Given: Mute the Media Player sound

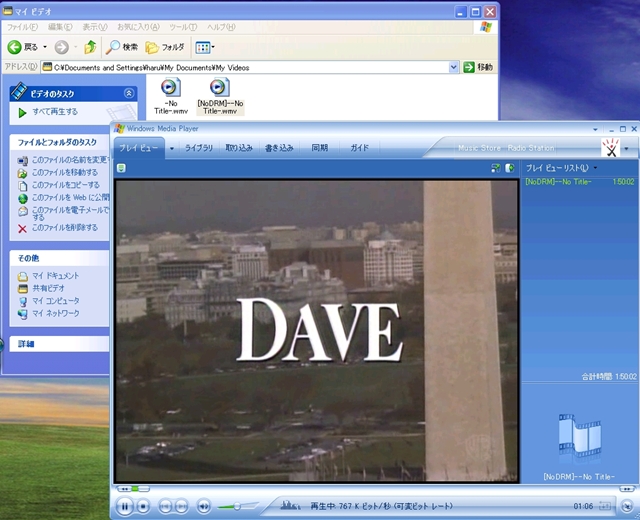Looking at the screenshot, I should tap(203, 507).
